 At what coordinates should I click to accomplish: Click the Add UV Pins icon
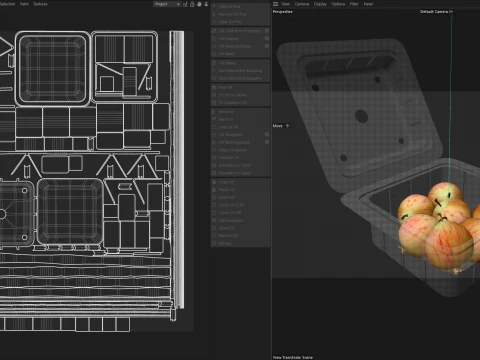(x=214, y=6)
